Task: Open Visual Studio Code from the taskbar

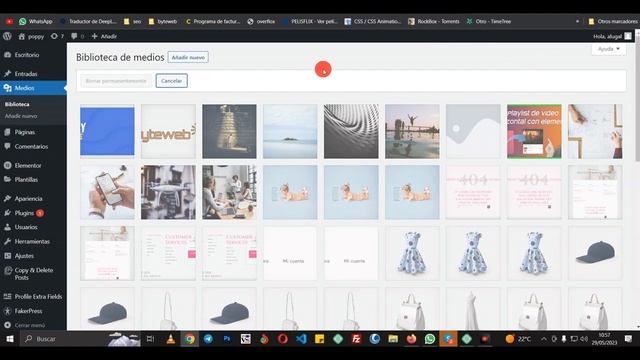Action: pyautogui.click(x=301, y=339)
